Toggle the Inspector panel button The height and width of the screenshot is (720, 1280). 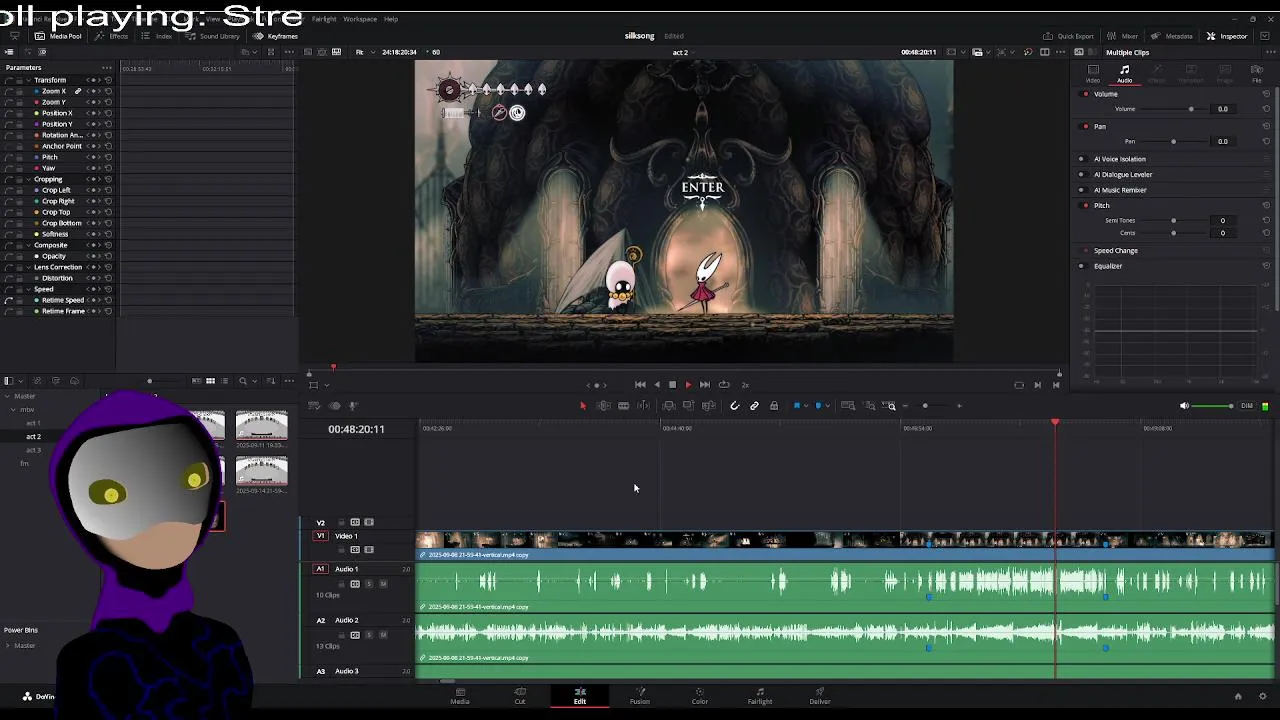1227,36
